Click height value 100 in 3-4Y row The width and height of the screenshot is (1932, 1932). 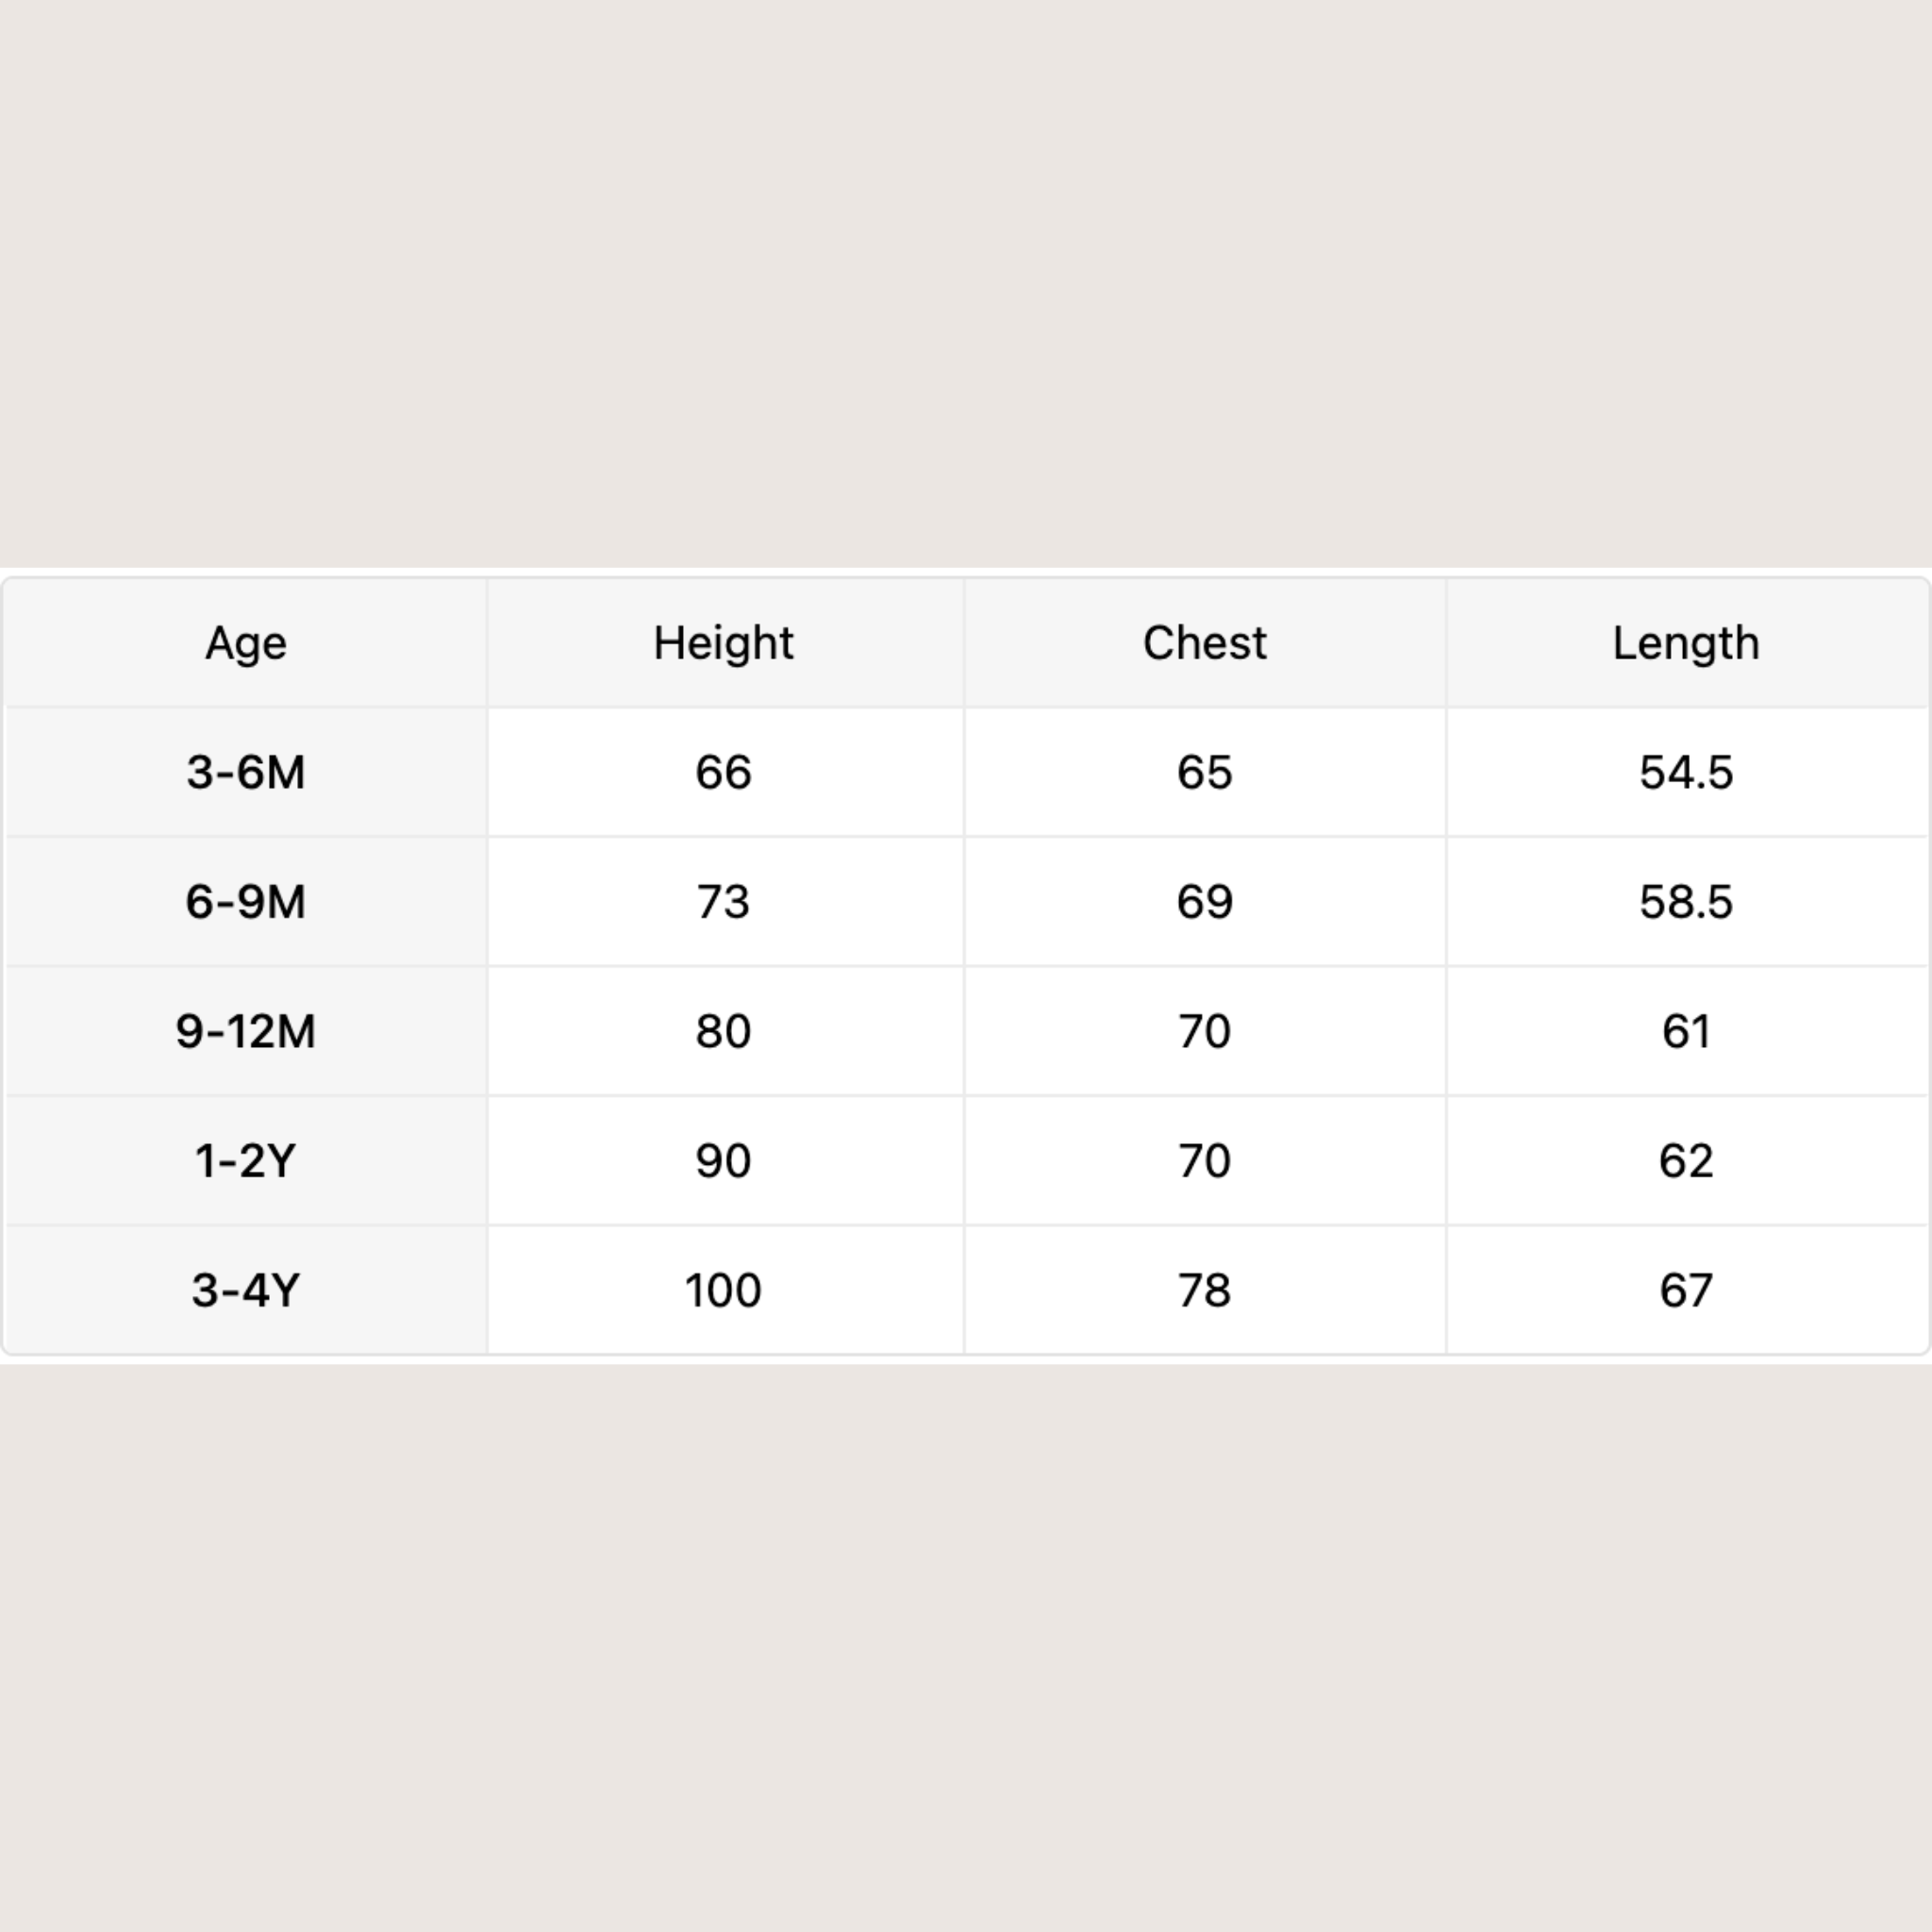click(723, 1290)
